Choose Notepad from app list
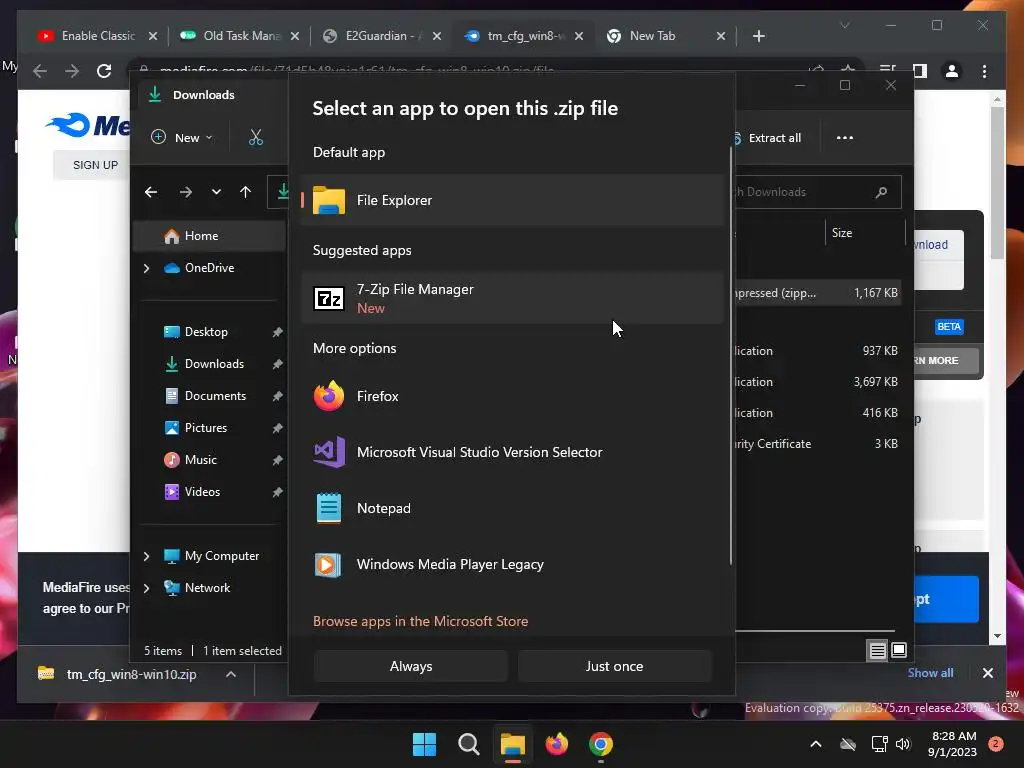Viewport: 1024px width, 768px height. pyautogui.click(x=513, y=508)
